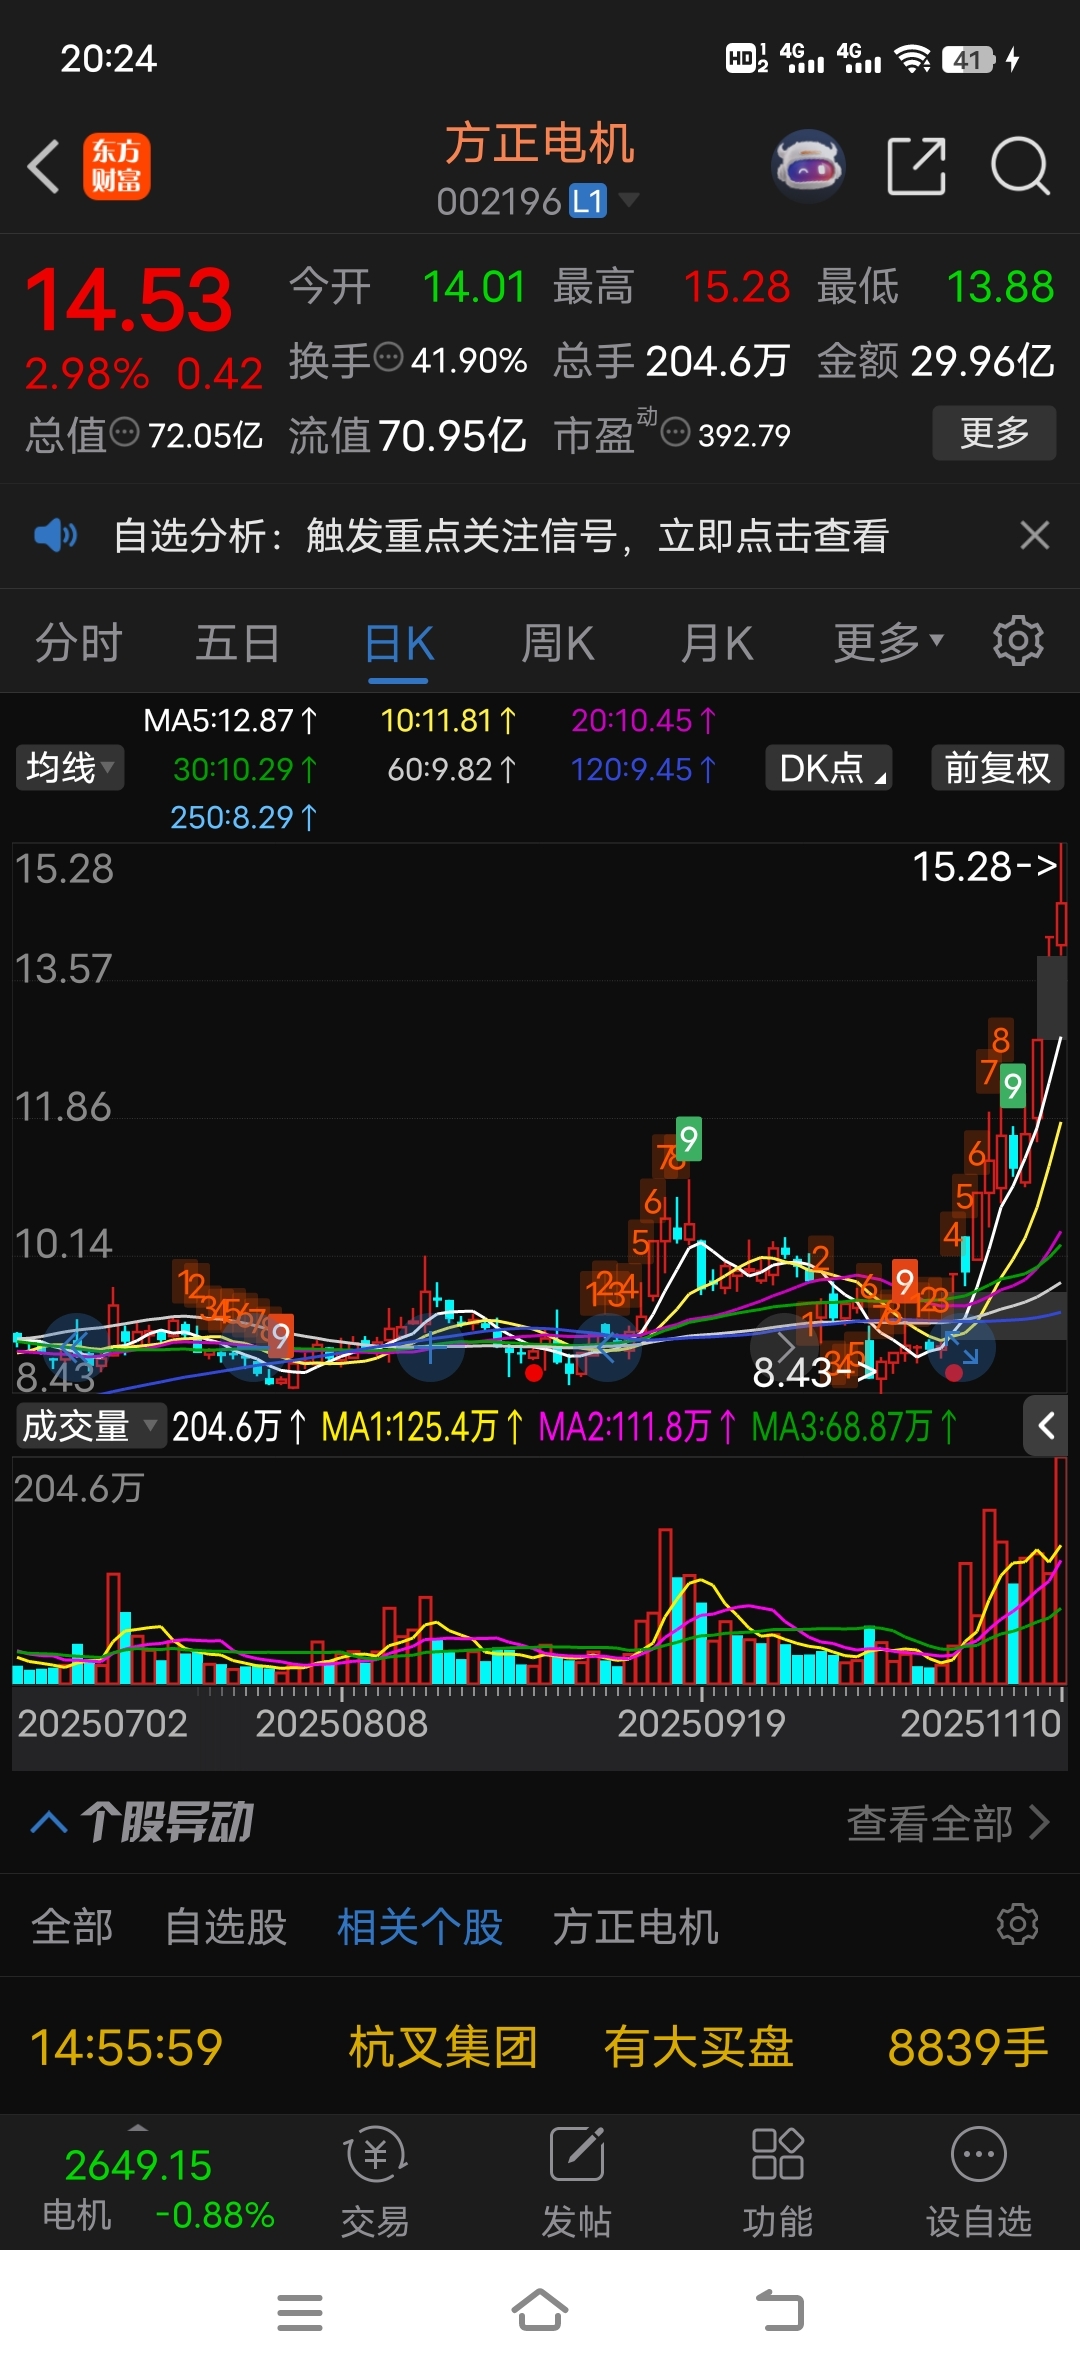Tap the 总值 info circle icon

coord(125,432)
